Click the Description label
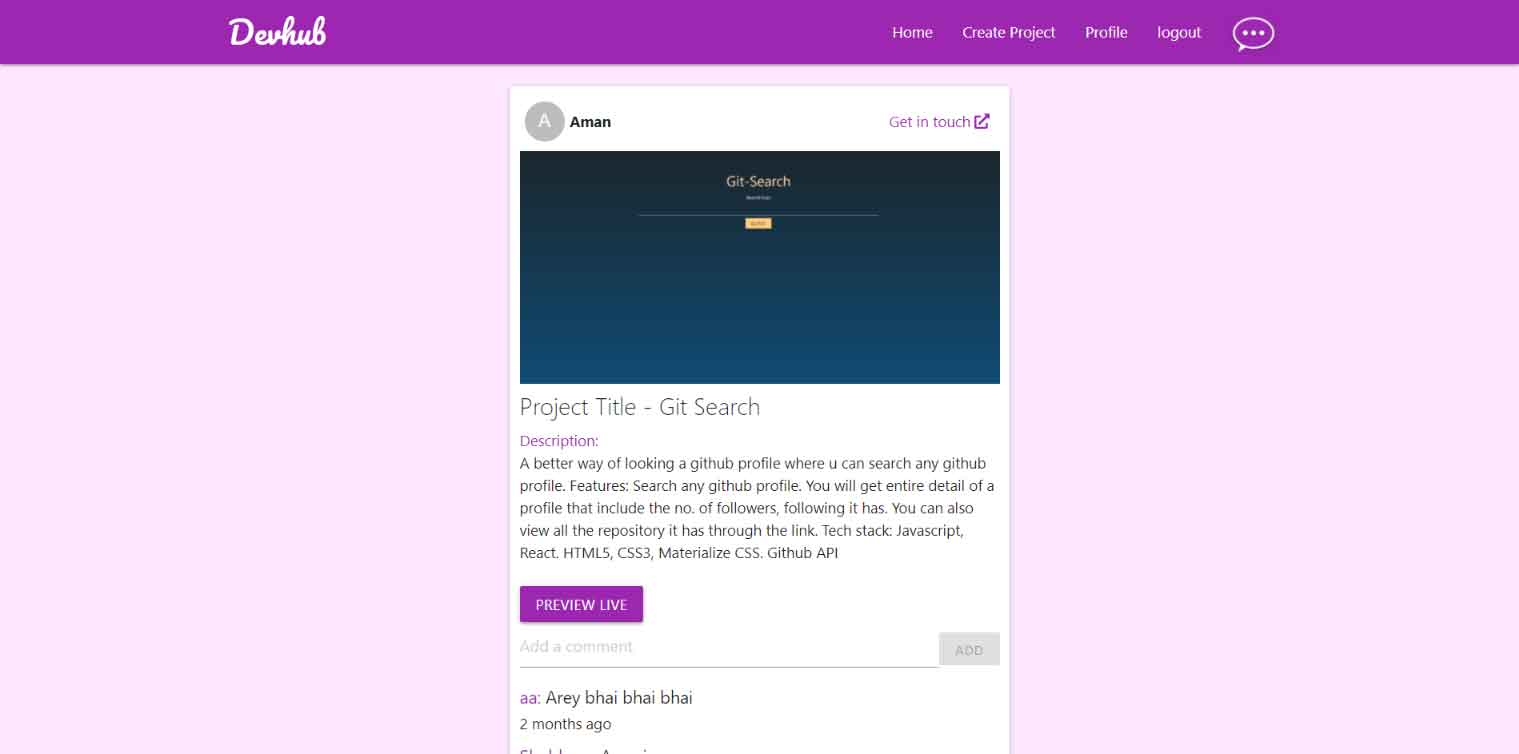Image resolution: width=1519 pixels, height=754 pixels. pos(559,441)
